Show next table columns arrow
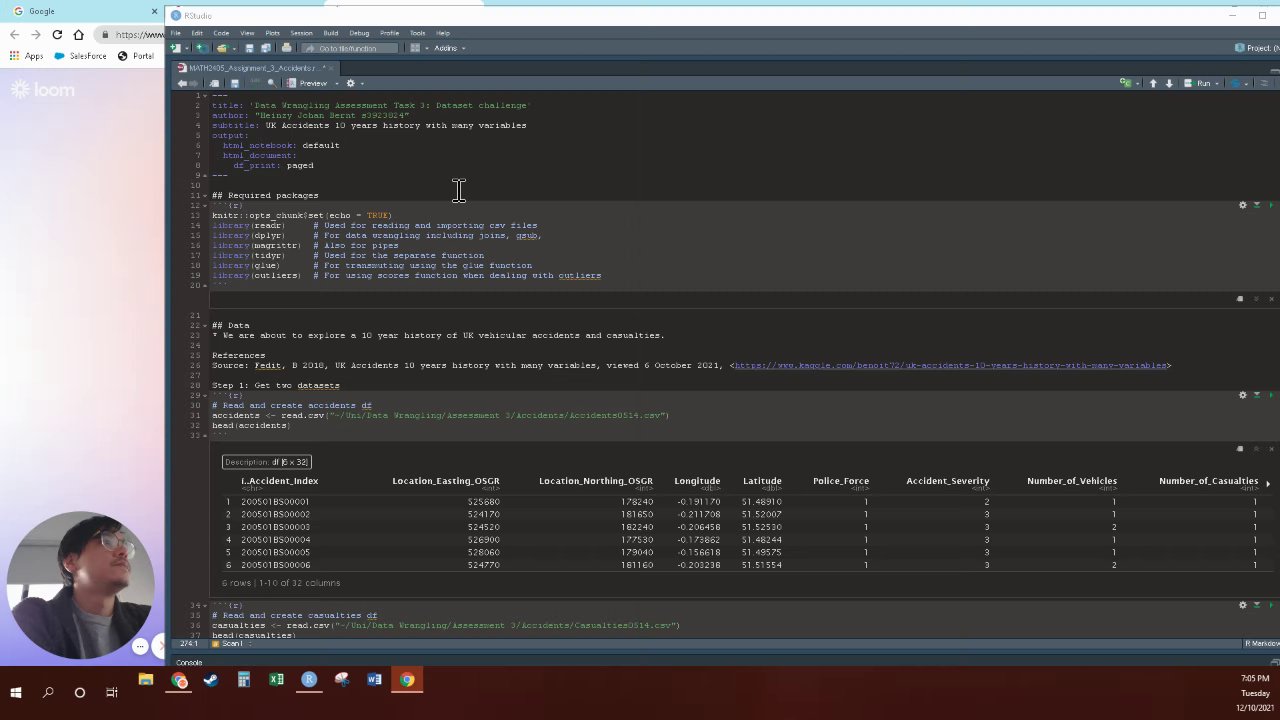Image resolution: width=1280 pixels, height=720 pixels. pos(1268,483)
